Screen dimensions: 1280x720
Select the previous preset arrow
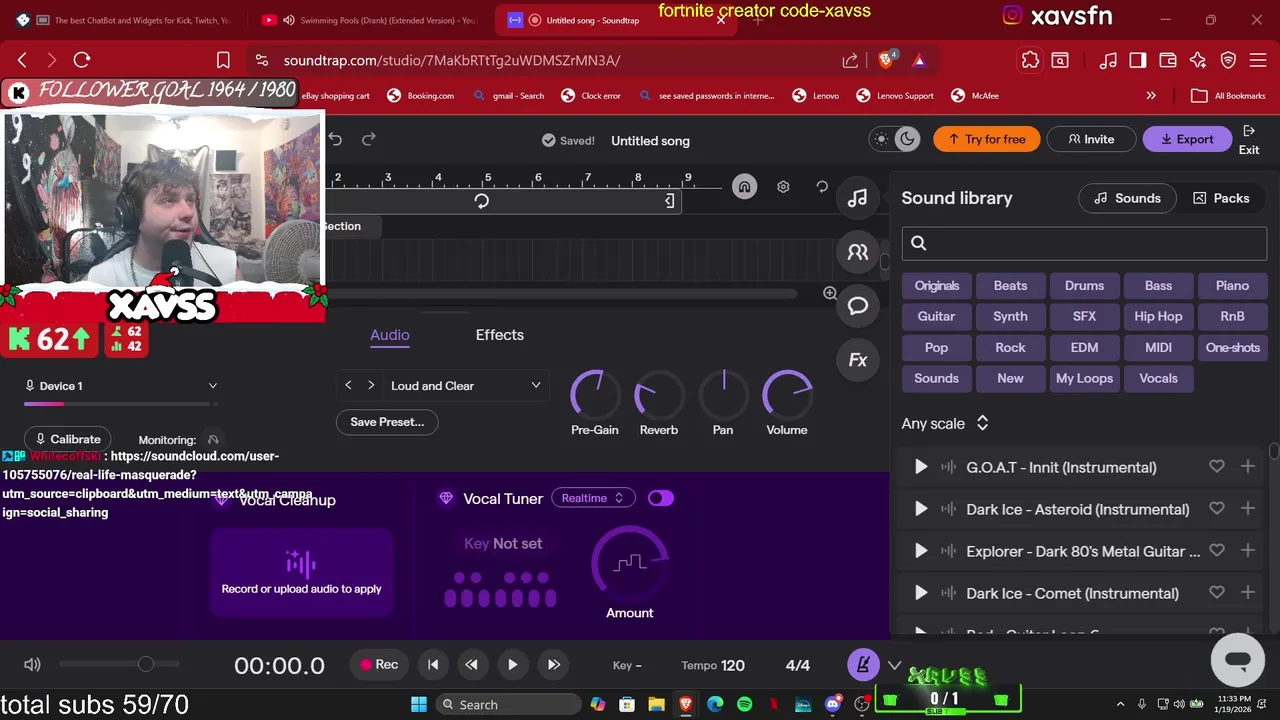tap(348, 386)
